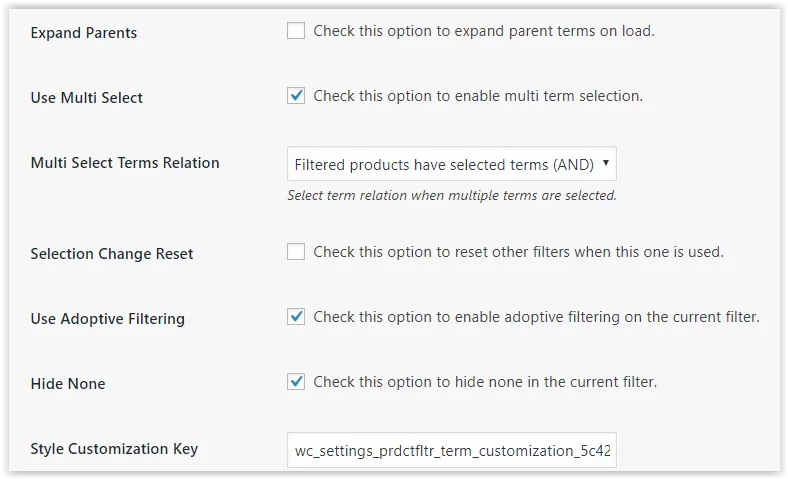Click text 'expand parent terms on load'

(554, 31)
